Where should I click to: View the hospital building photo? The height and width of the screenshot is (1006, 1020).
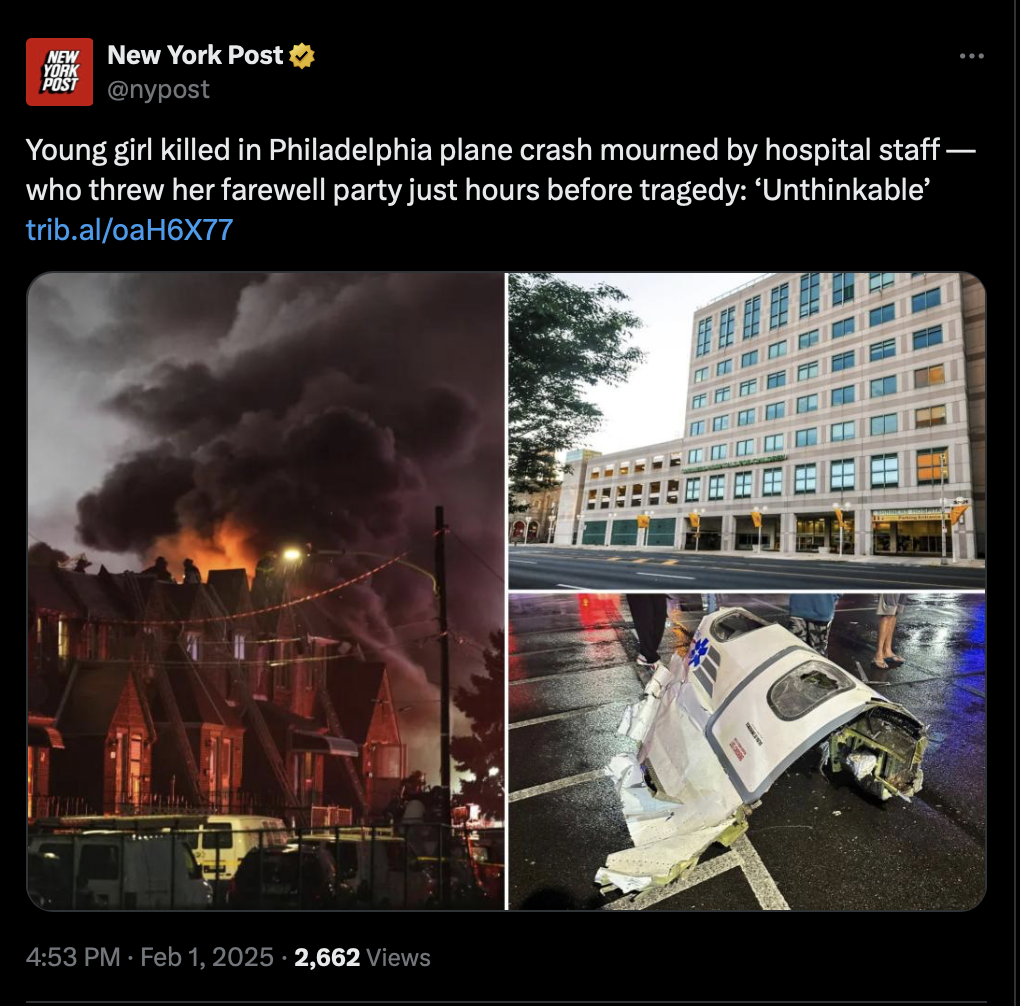tap(747, 431)
